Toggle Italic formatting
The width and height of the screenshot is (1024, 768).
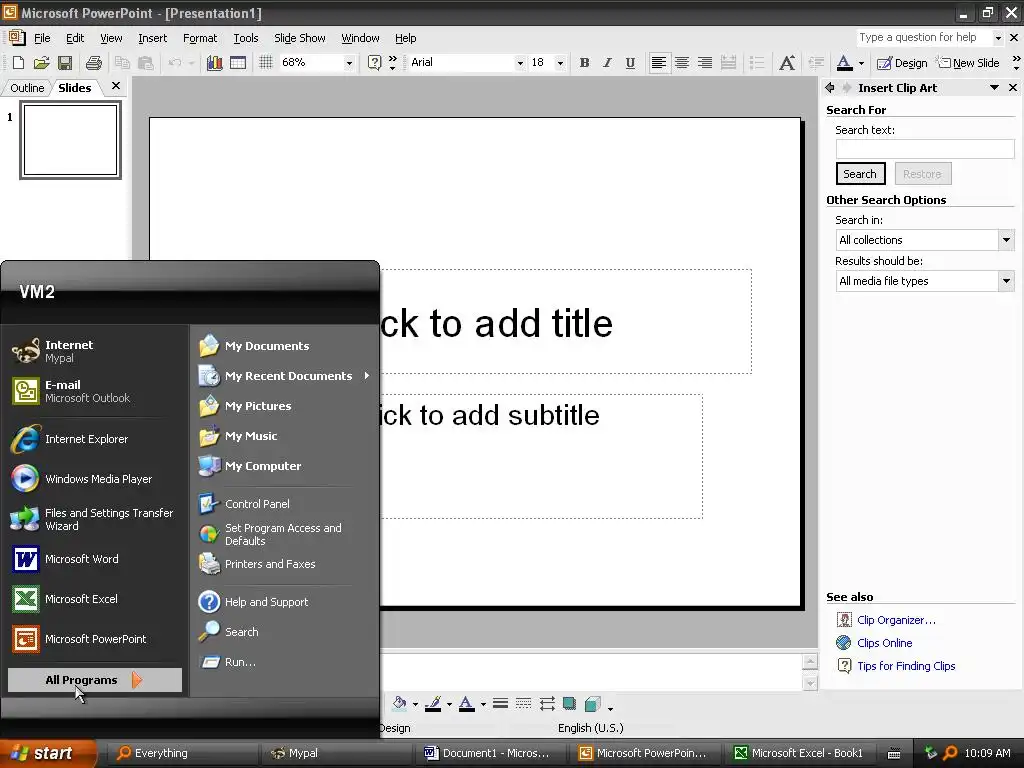[607, 63]
